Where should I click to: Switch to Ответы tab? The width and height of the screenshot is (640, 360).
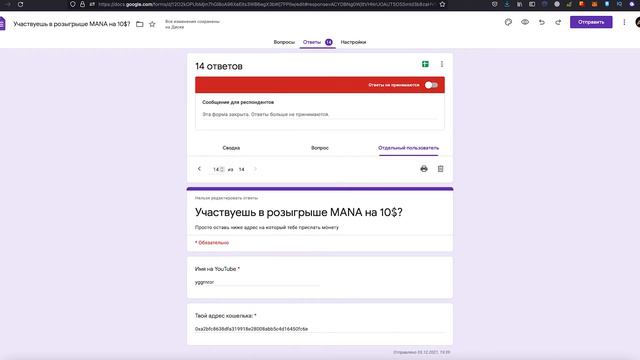(x=318, y=42)
